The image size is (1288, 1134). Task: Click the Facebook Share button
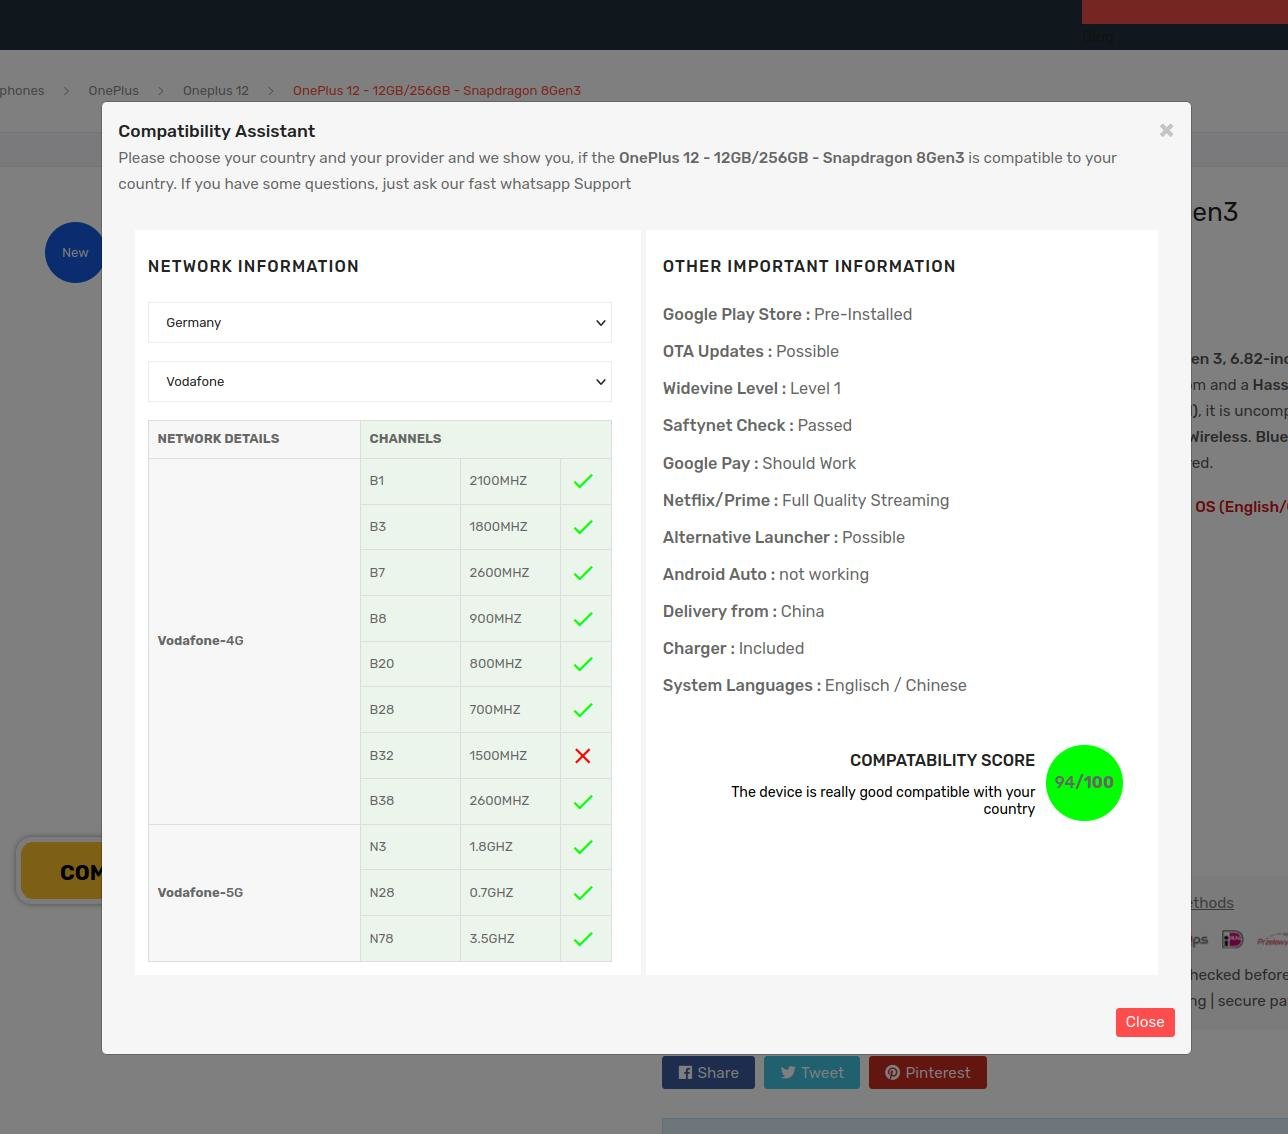(708, 1072)
